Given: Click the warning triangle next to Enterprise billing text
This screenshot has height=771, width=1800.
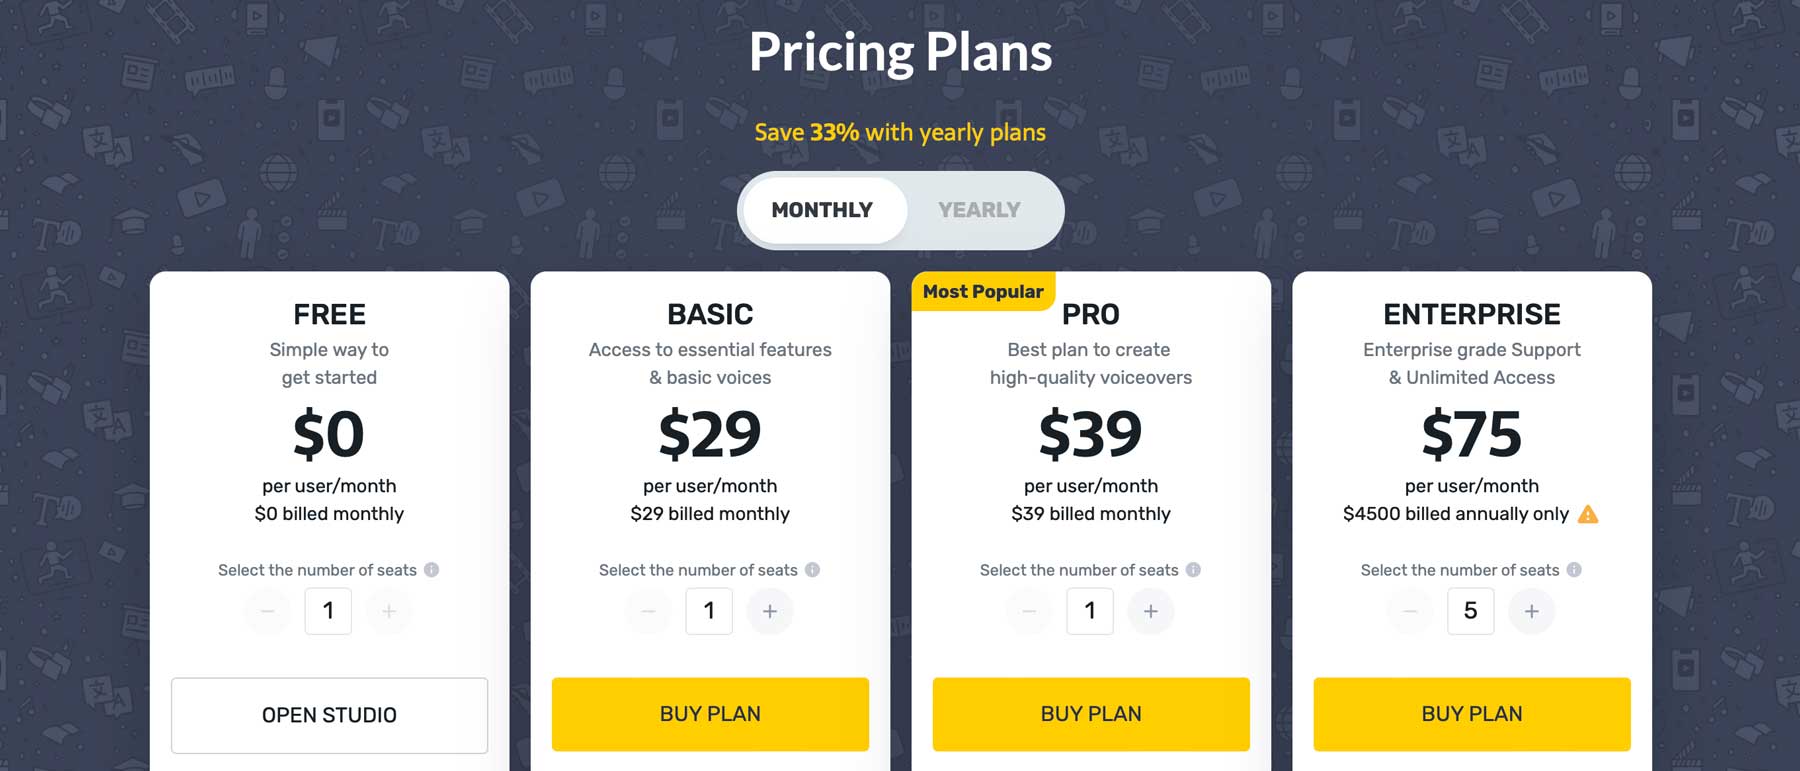Looking at the screenshot, I should click(1590, 514).
